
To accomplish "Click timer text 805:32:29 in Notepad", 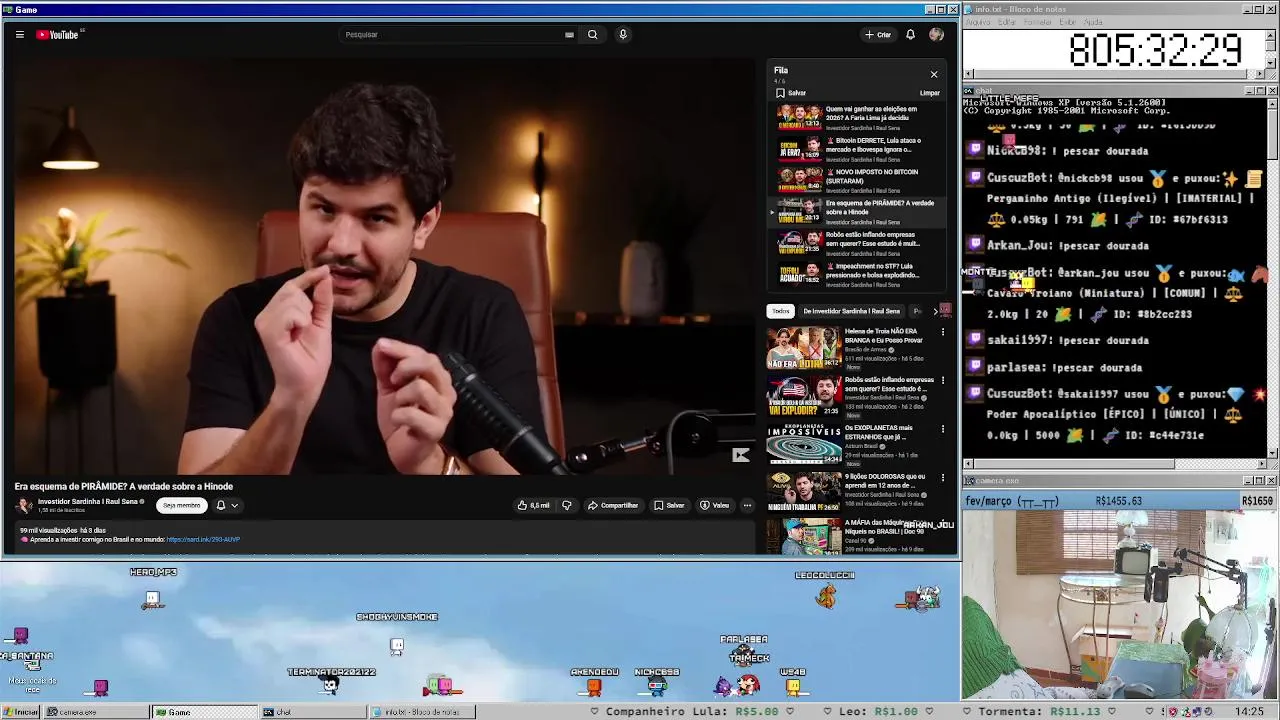I will point(1155,50).
